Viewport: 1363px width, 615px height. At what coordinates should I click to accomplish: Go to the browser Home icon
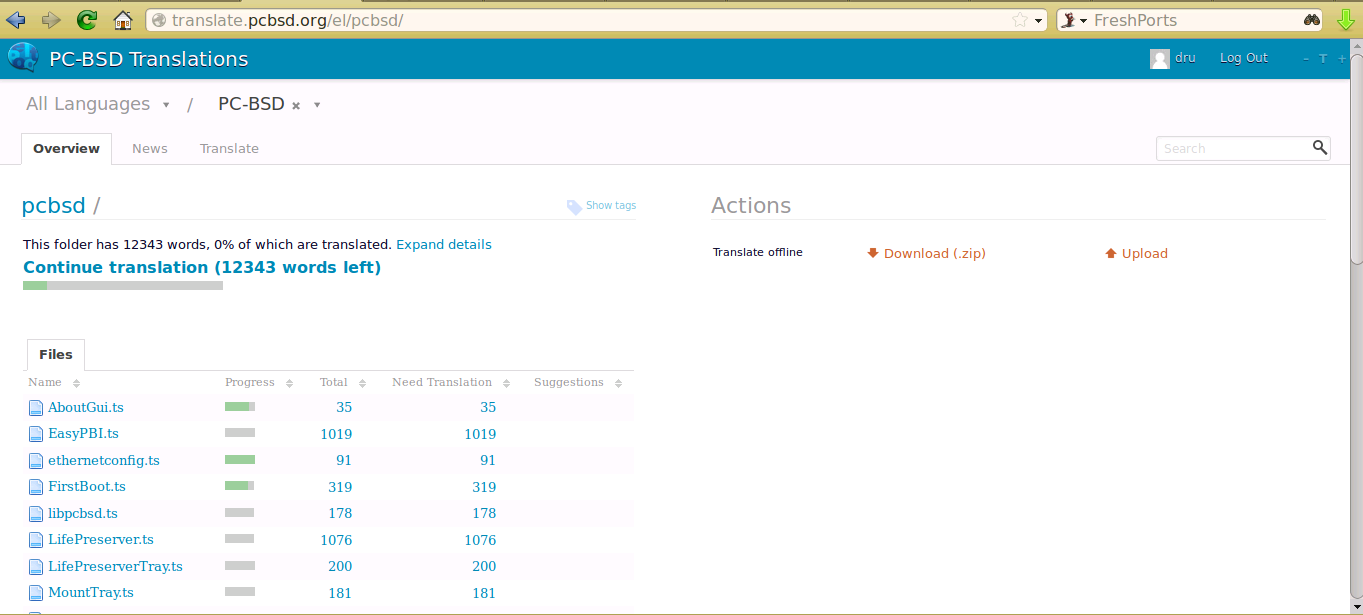pyautogui.click(x=123, y=19)
